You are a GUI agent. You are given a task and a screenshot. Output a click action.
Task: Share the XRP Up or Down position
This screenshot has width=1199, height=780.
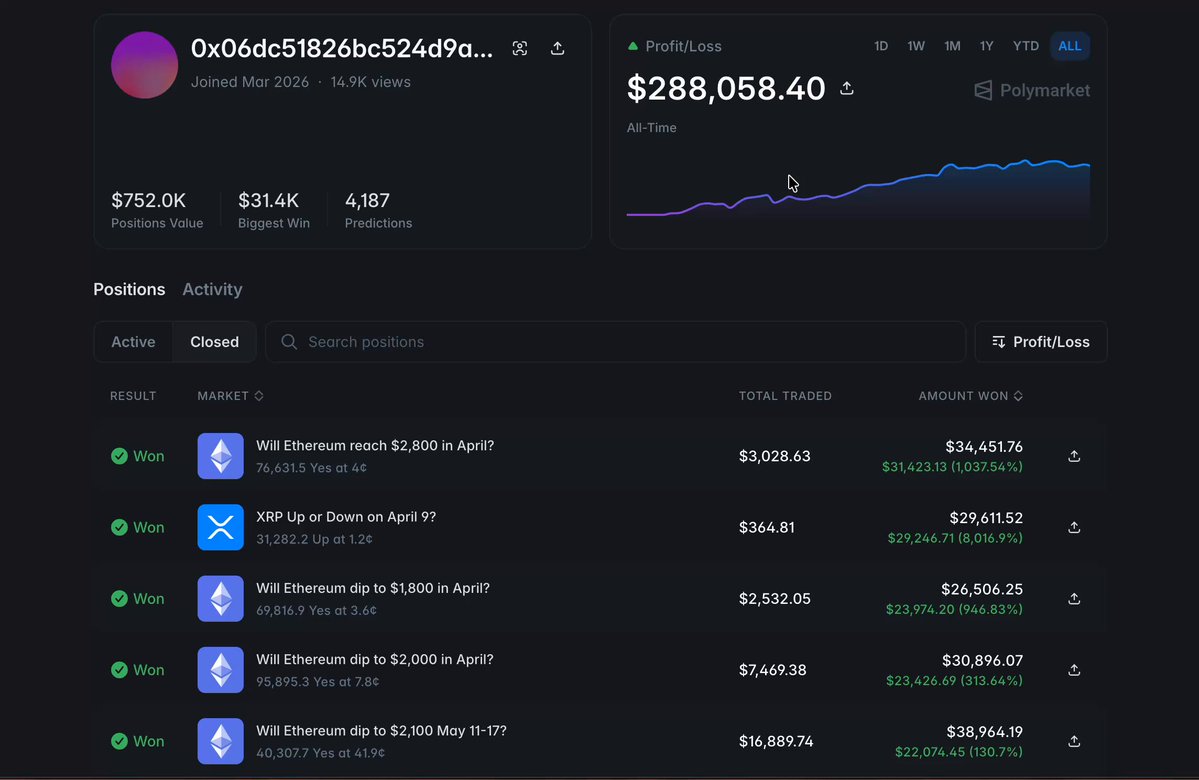(x=1074, y=528)
